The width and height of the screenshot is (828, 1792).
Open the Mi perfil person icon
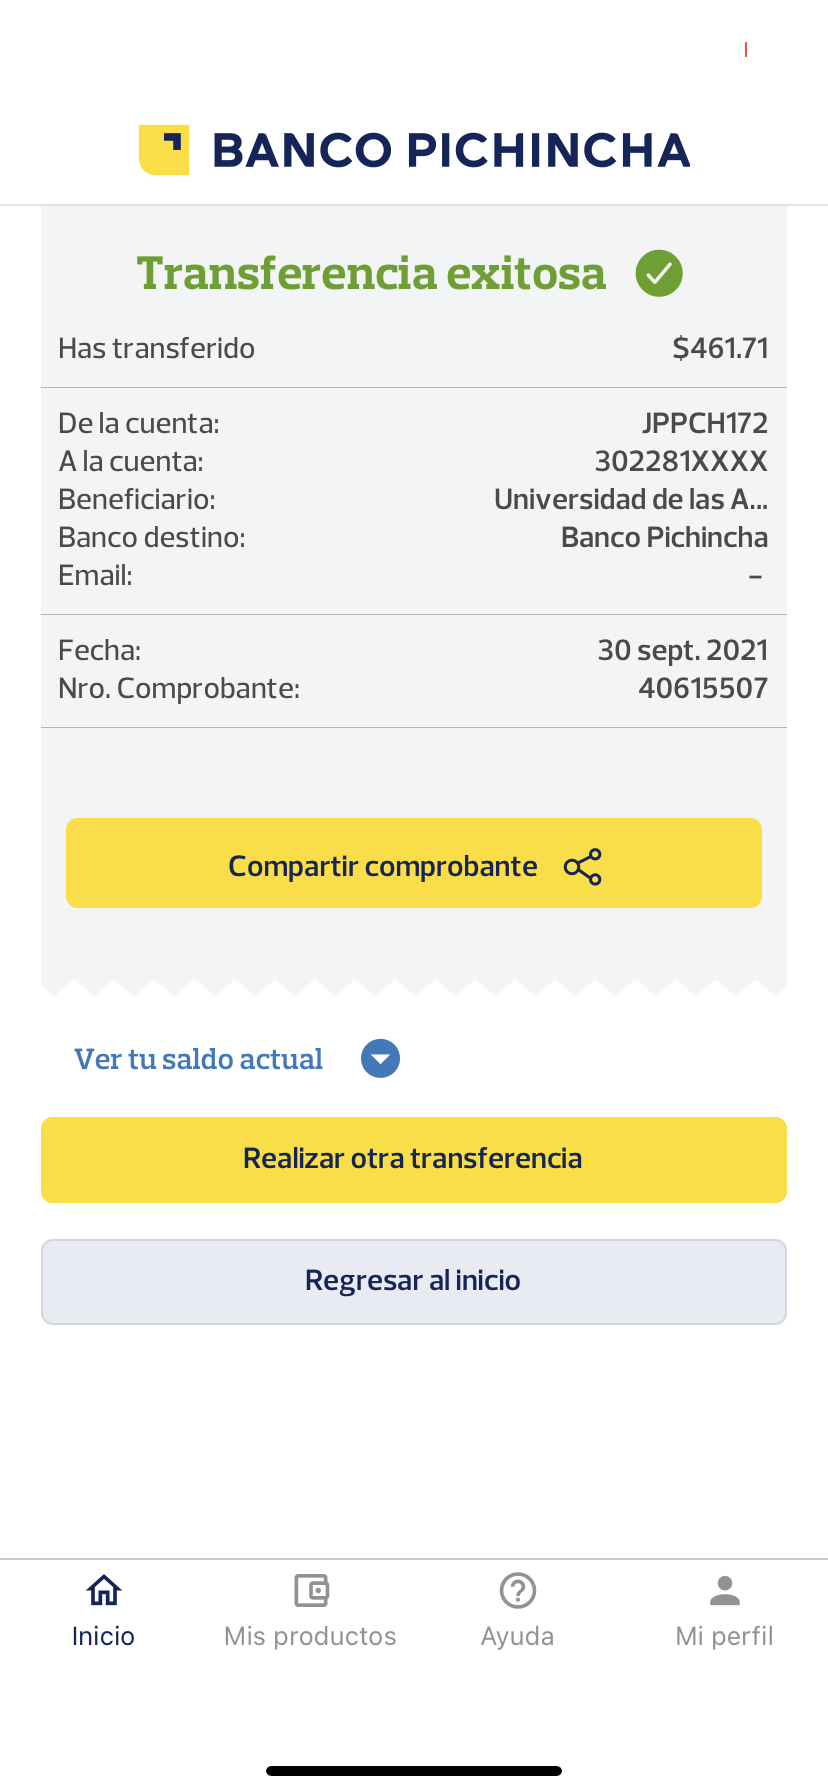pyautogui.click(x=725, y=1589)
